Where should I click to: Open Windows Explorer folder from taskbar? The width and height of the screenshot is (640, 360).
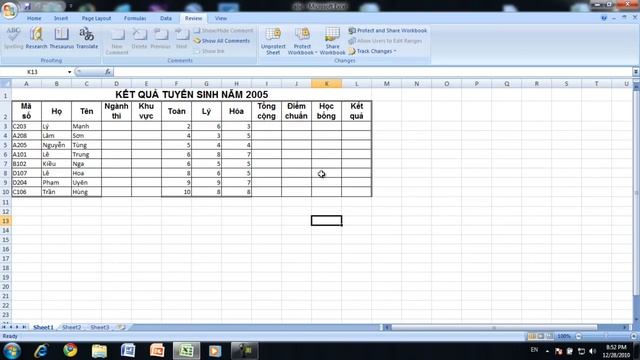click(99, 351)
